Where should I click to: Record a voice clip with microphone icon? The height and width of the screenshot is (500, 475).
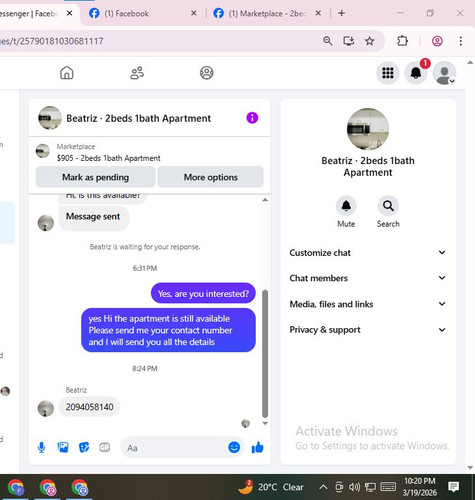point(42,447)
